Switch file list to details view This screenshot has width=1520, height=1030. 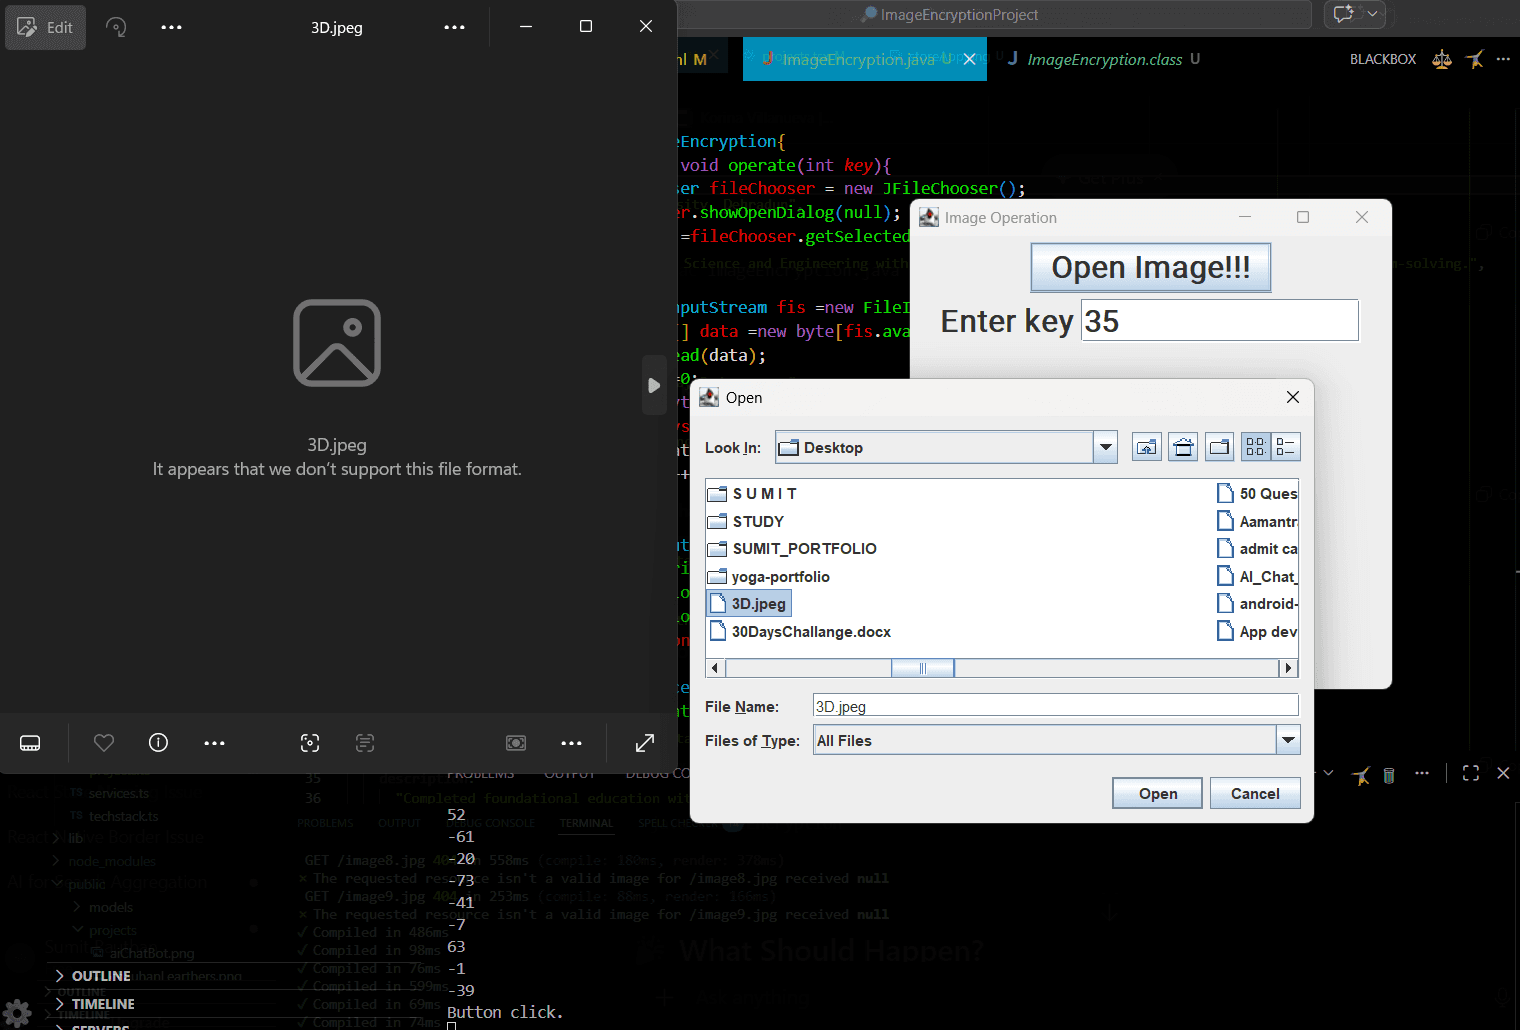click(x=1285, y=446)
